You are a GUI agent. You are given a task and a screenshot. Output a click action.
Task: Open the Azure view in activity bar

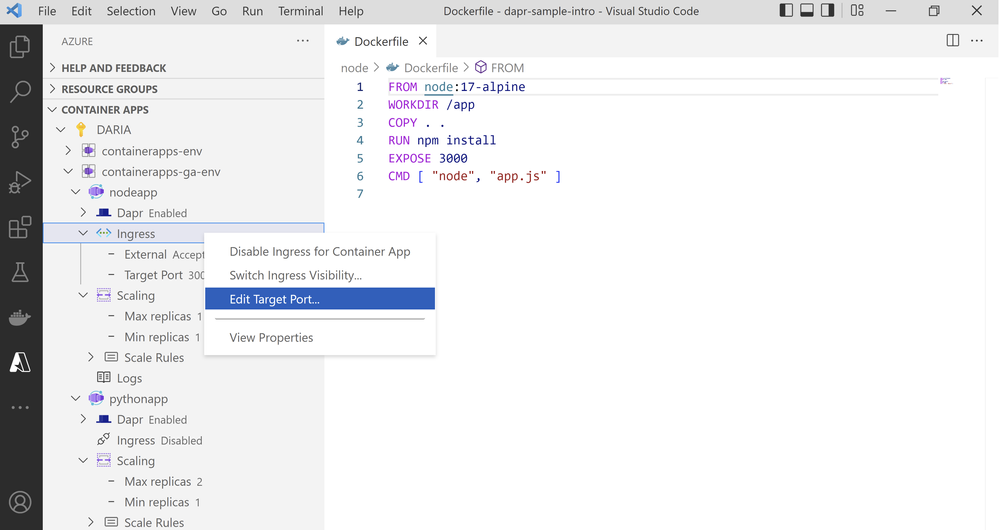coord(20,362)
